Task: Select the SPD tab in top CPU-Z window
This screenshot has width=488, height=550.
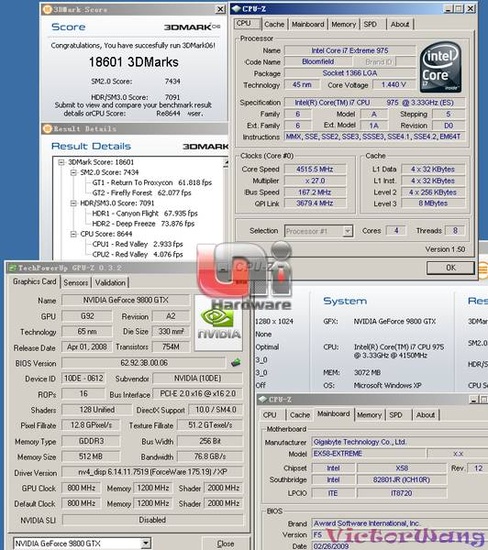Action: 370,24
